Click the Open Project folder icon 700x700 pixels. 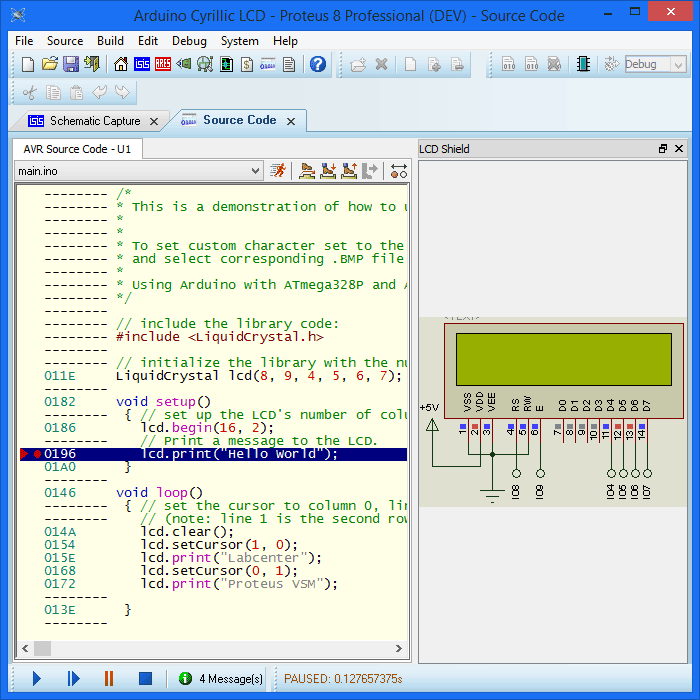click(49, 64)
